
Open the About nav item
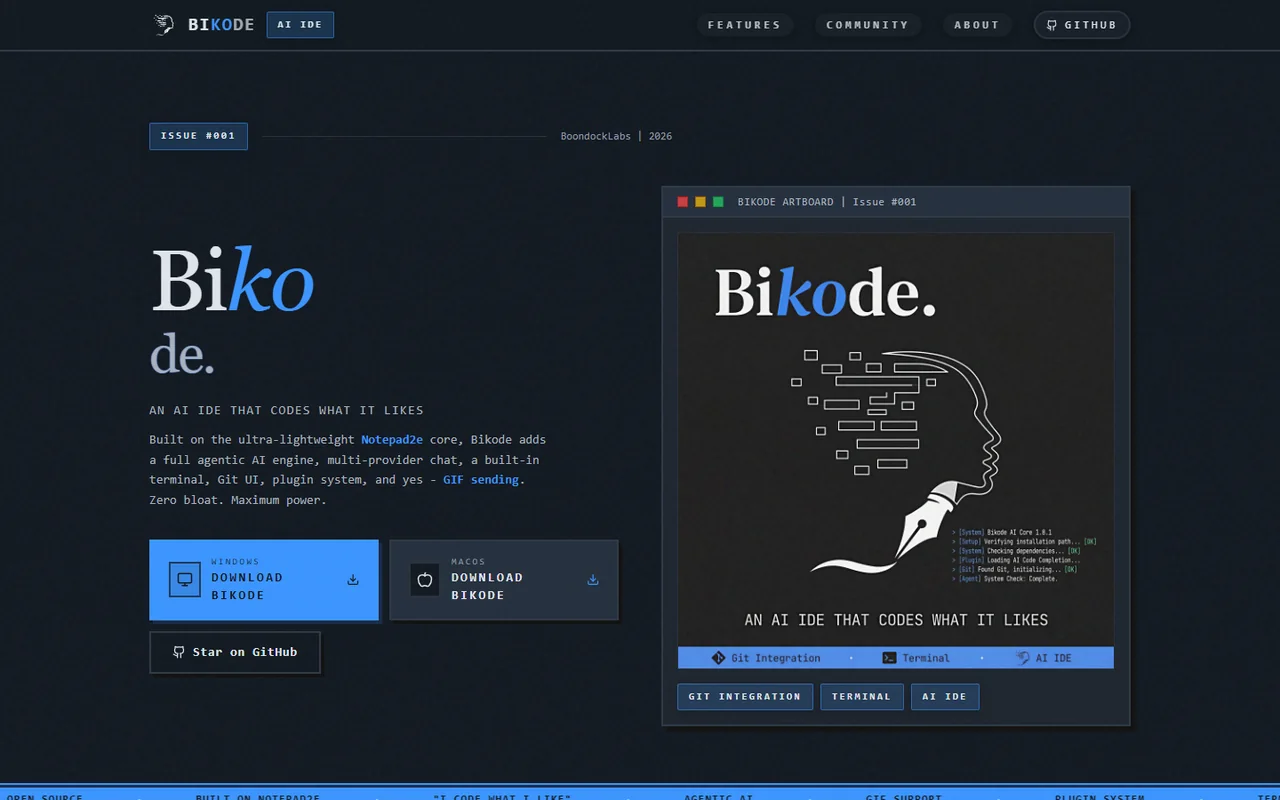coord(977,25)
